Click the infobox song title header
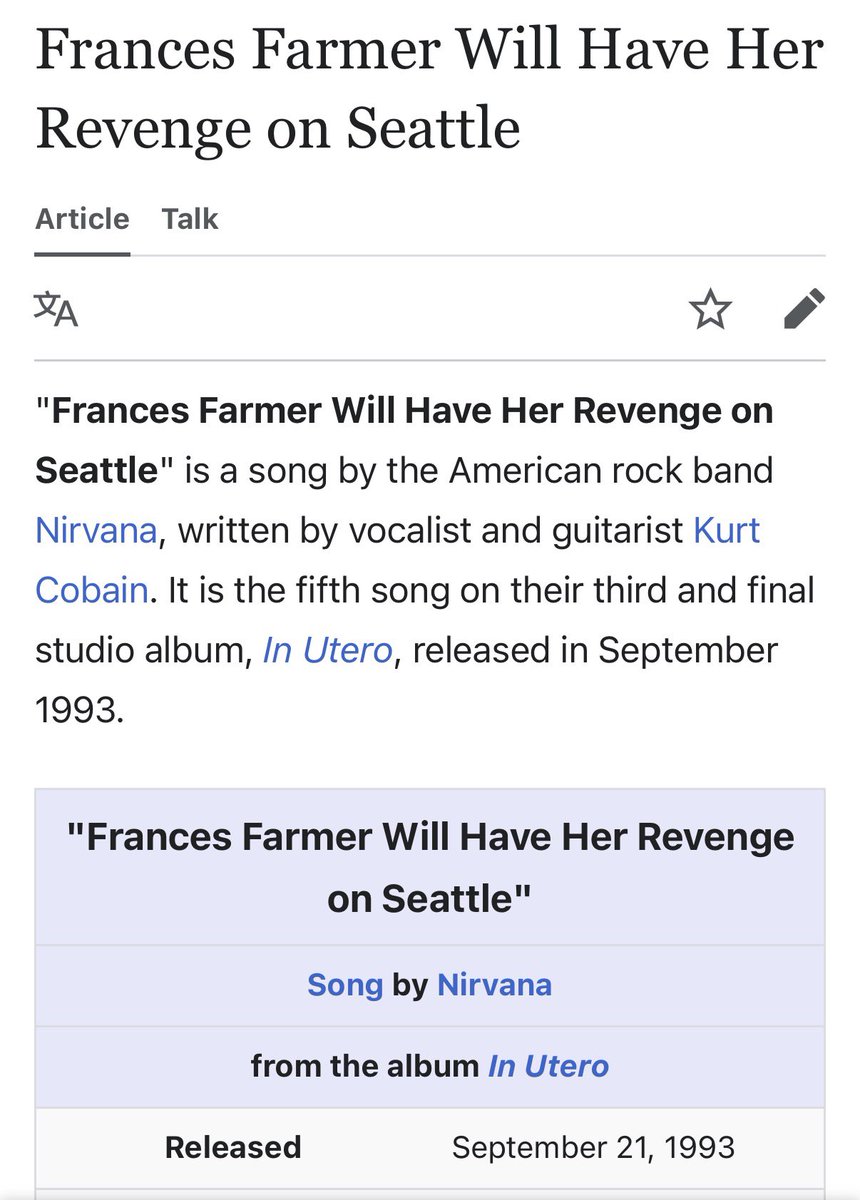Screen dimensions: 860x1200 coord(430,867)
